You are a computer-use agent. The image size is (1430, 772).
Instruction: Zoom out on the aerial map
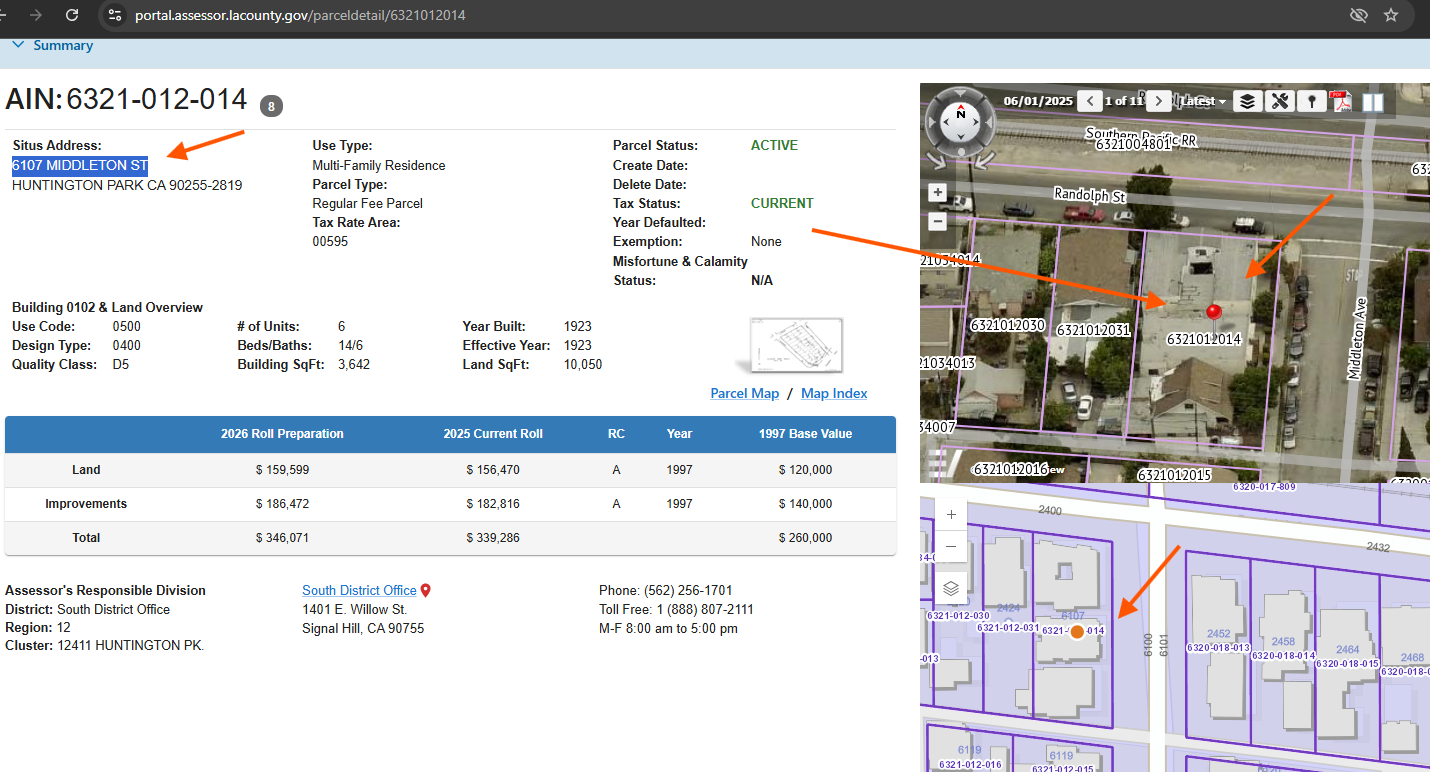click(x=937, y=221)
